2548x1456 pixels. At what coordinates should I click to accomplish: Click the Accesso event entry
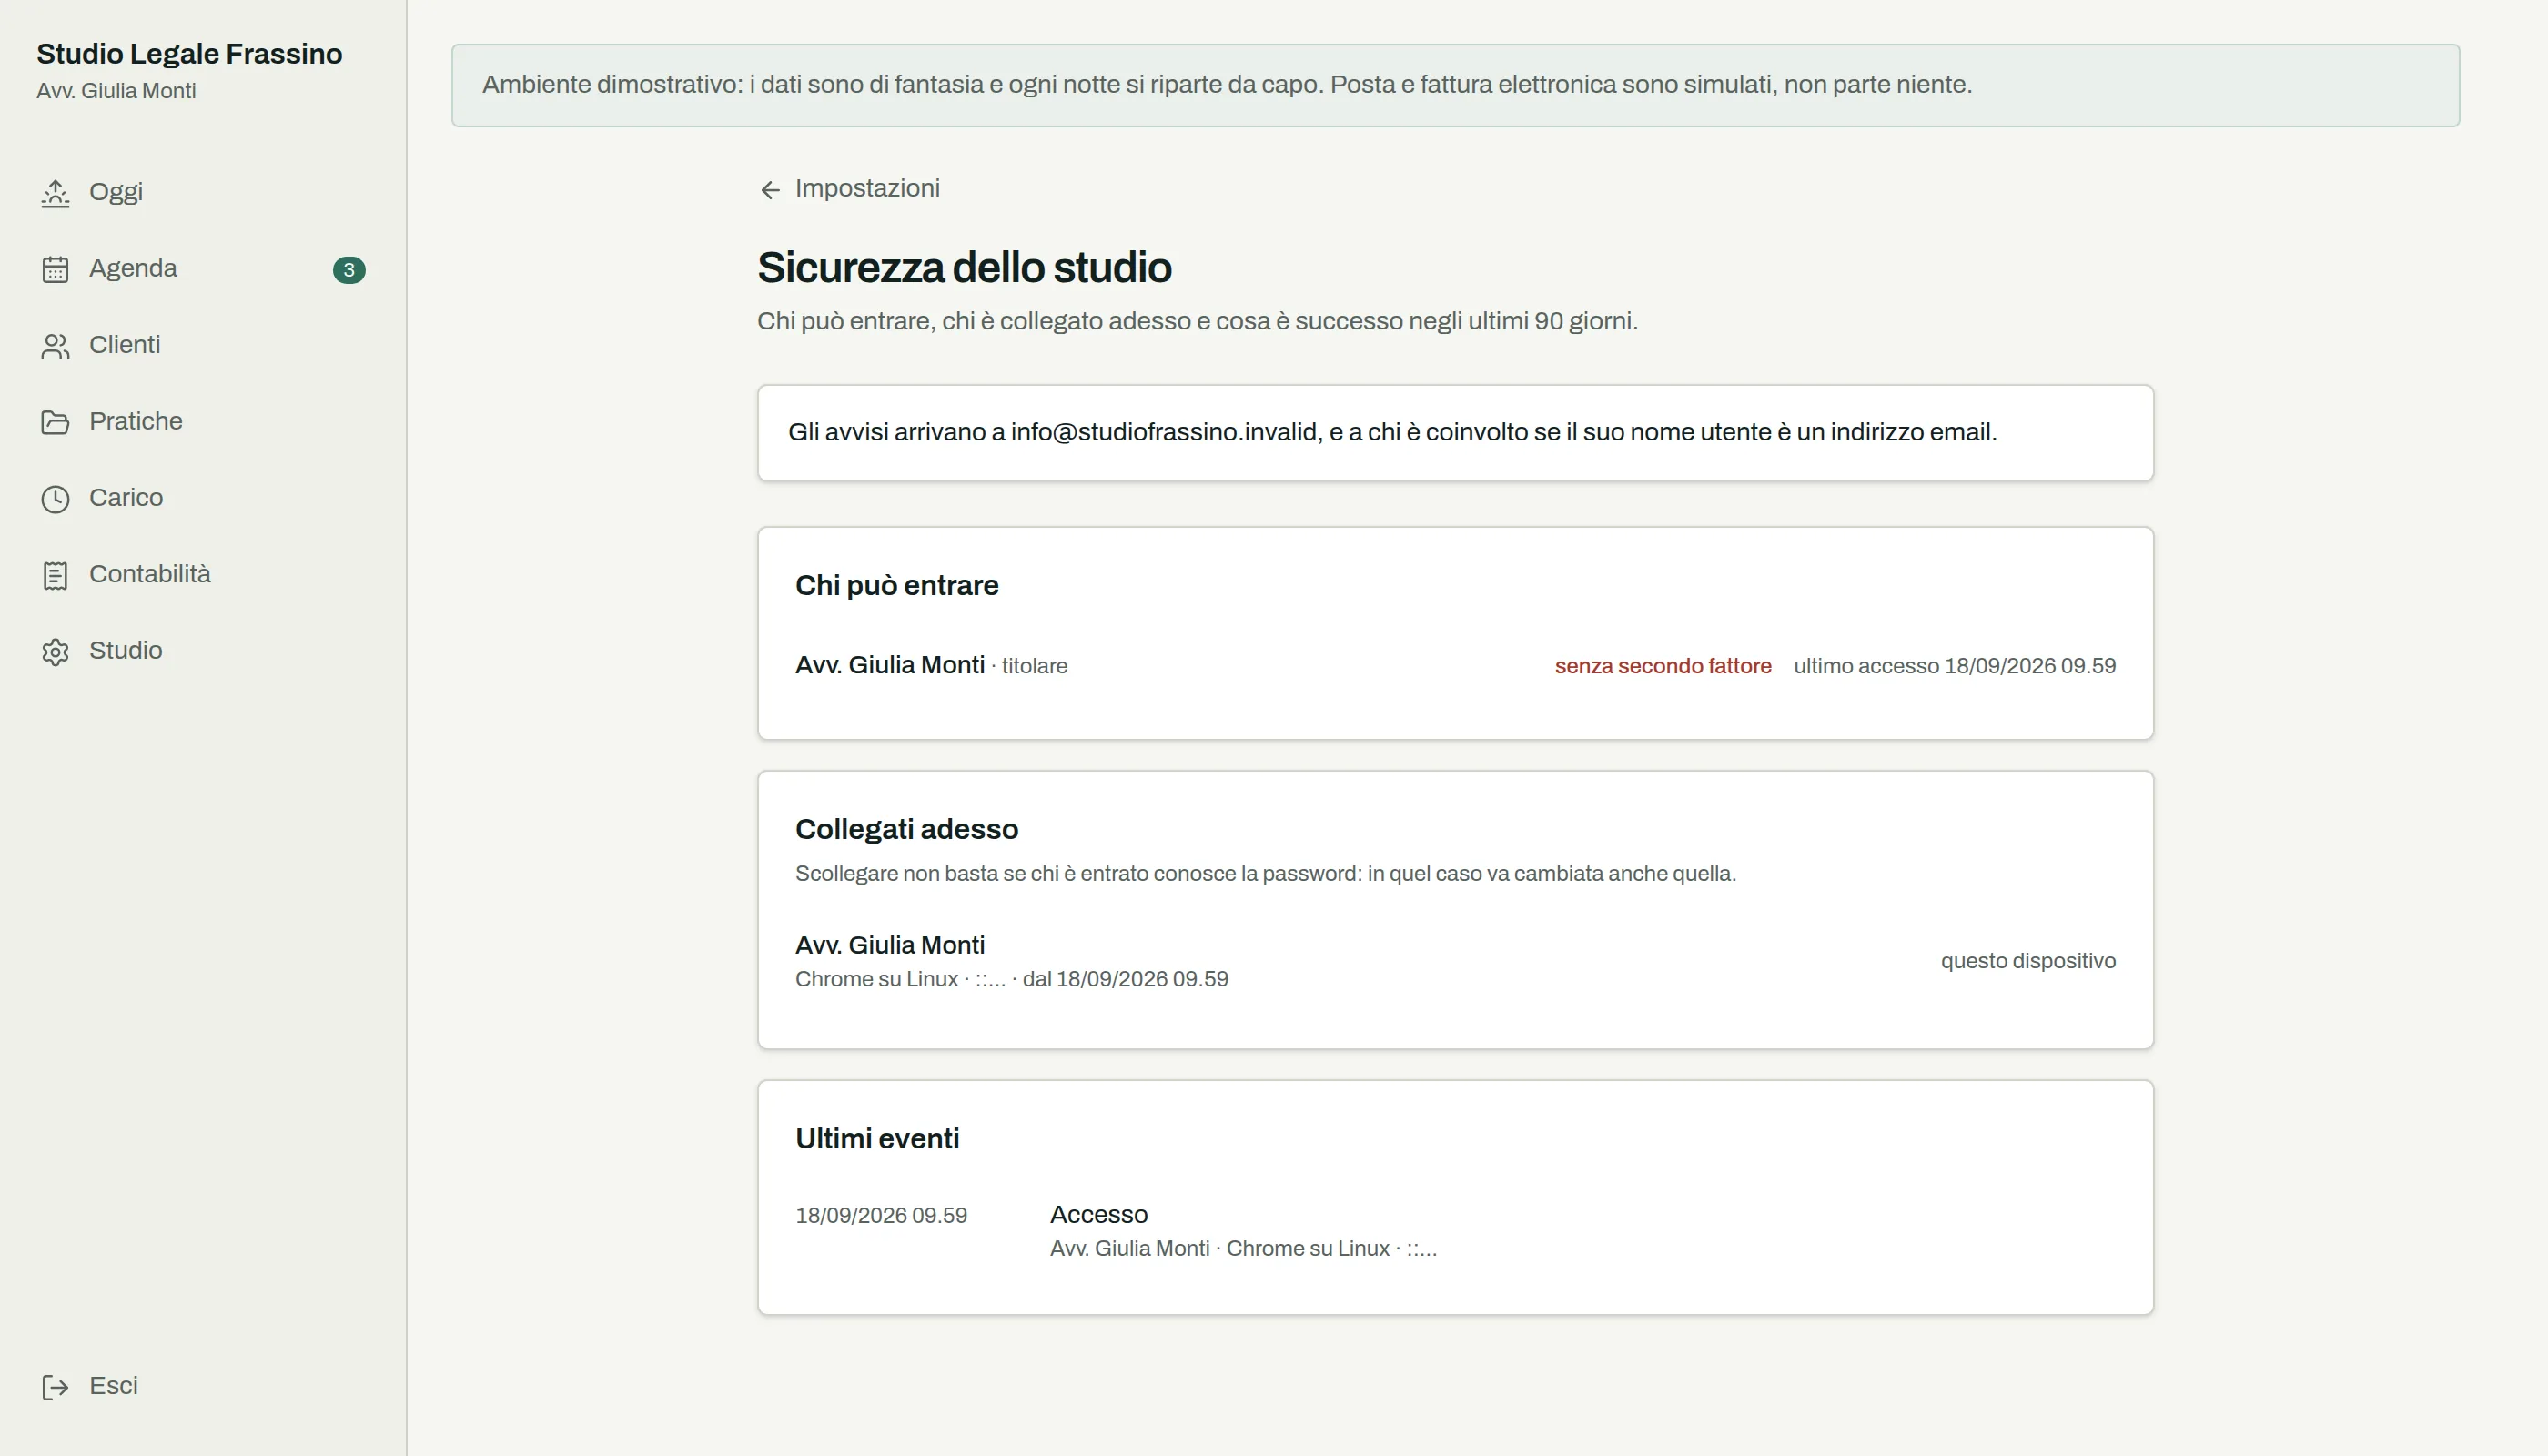[1455, 1231]
